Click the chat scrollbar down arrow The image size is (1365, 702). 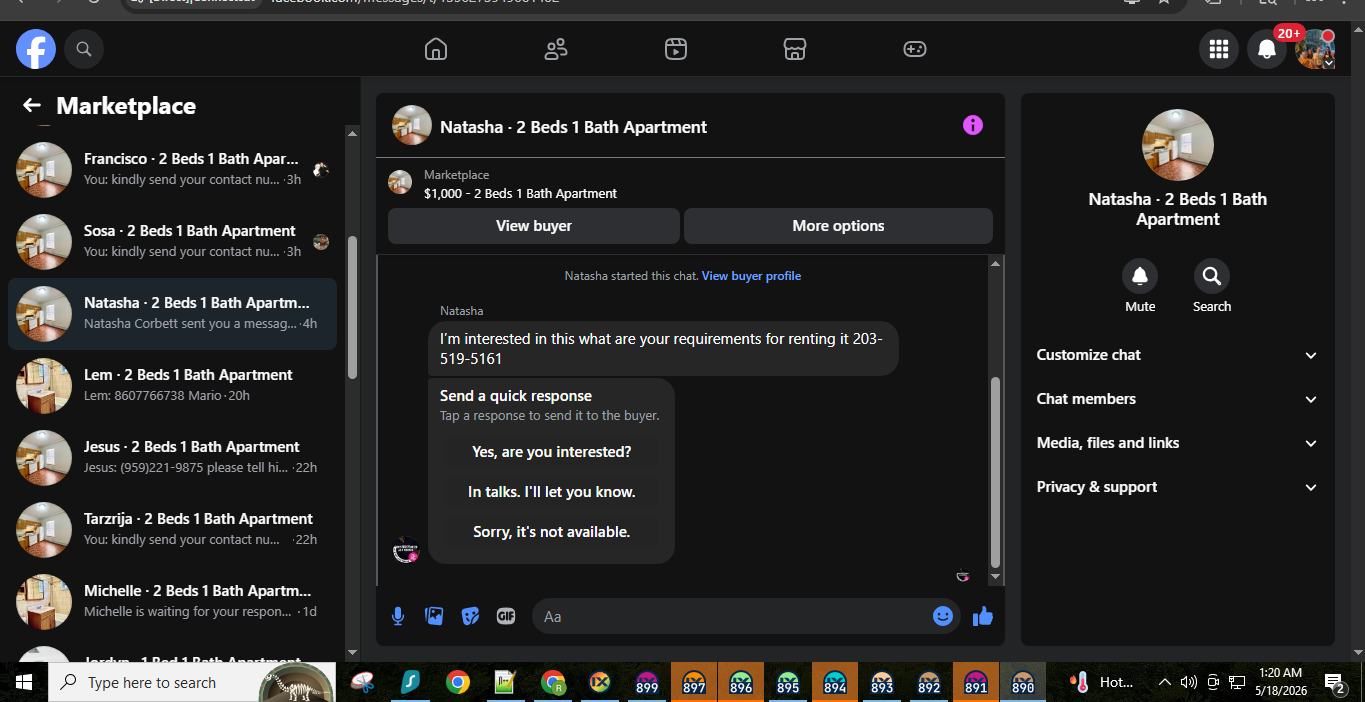[994, 578]
